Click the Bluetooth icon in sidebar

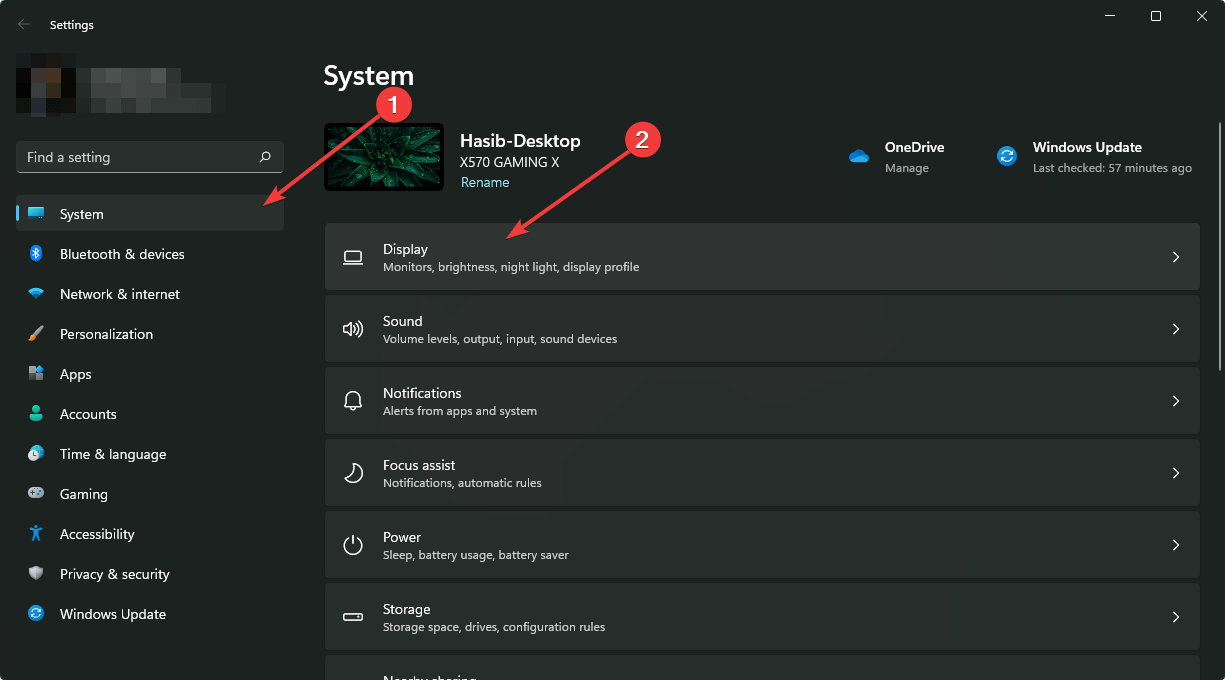[36, 254]
